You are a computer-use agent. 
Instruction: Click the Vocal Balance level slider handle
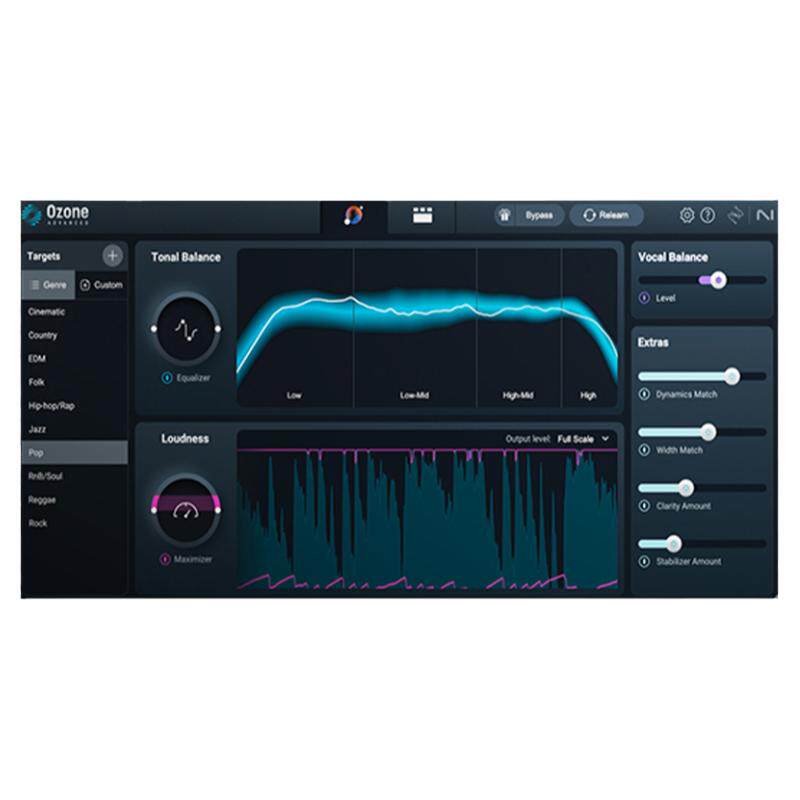pyautogui.click(x=718, y=280)
